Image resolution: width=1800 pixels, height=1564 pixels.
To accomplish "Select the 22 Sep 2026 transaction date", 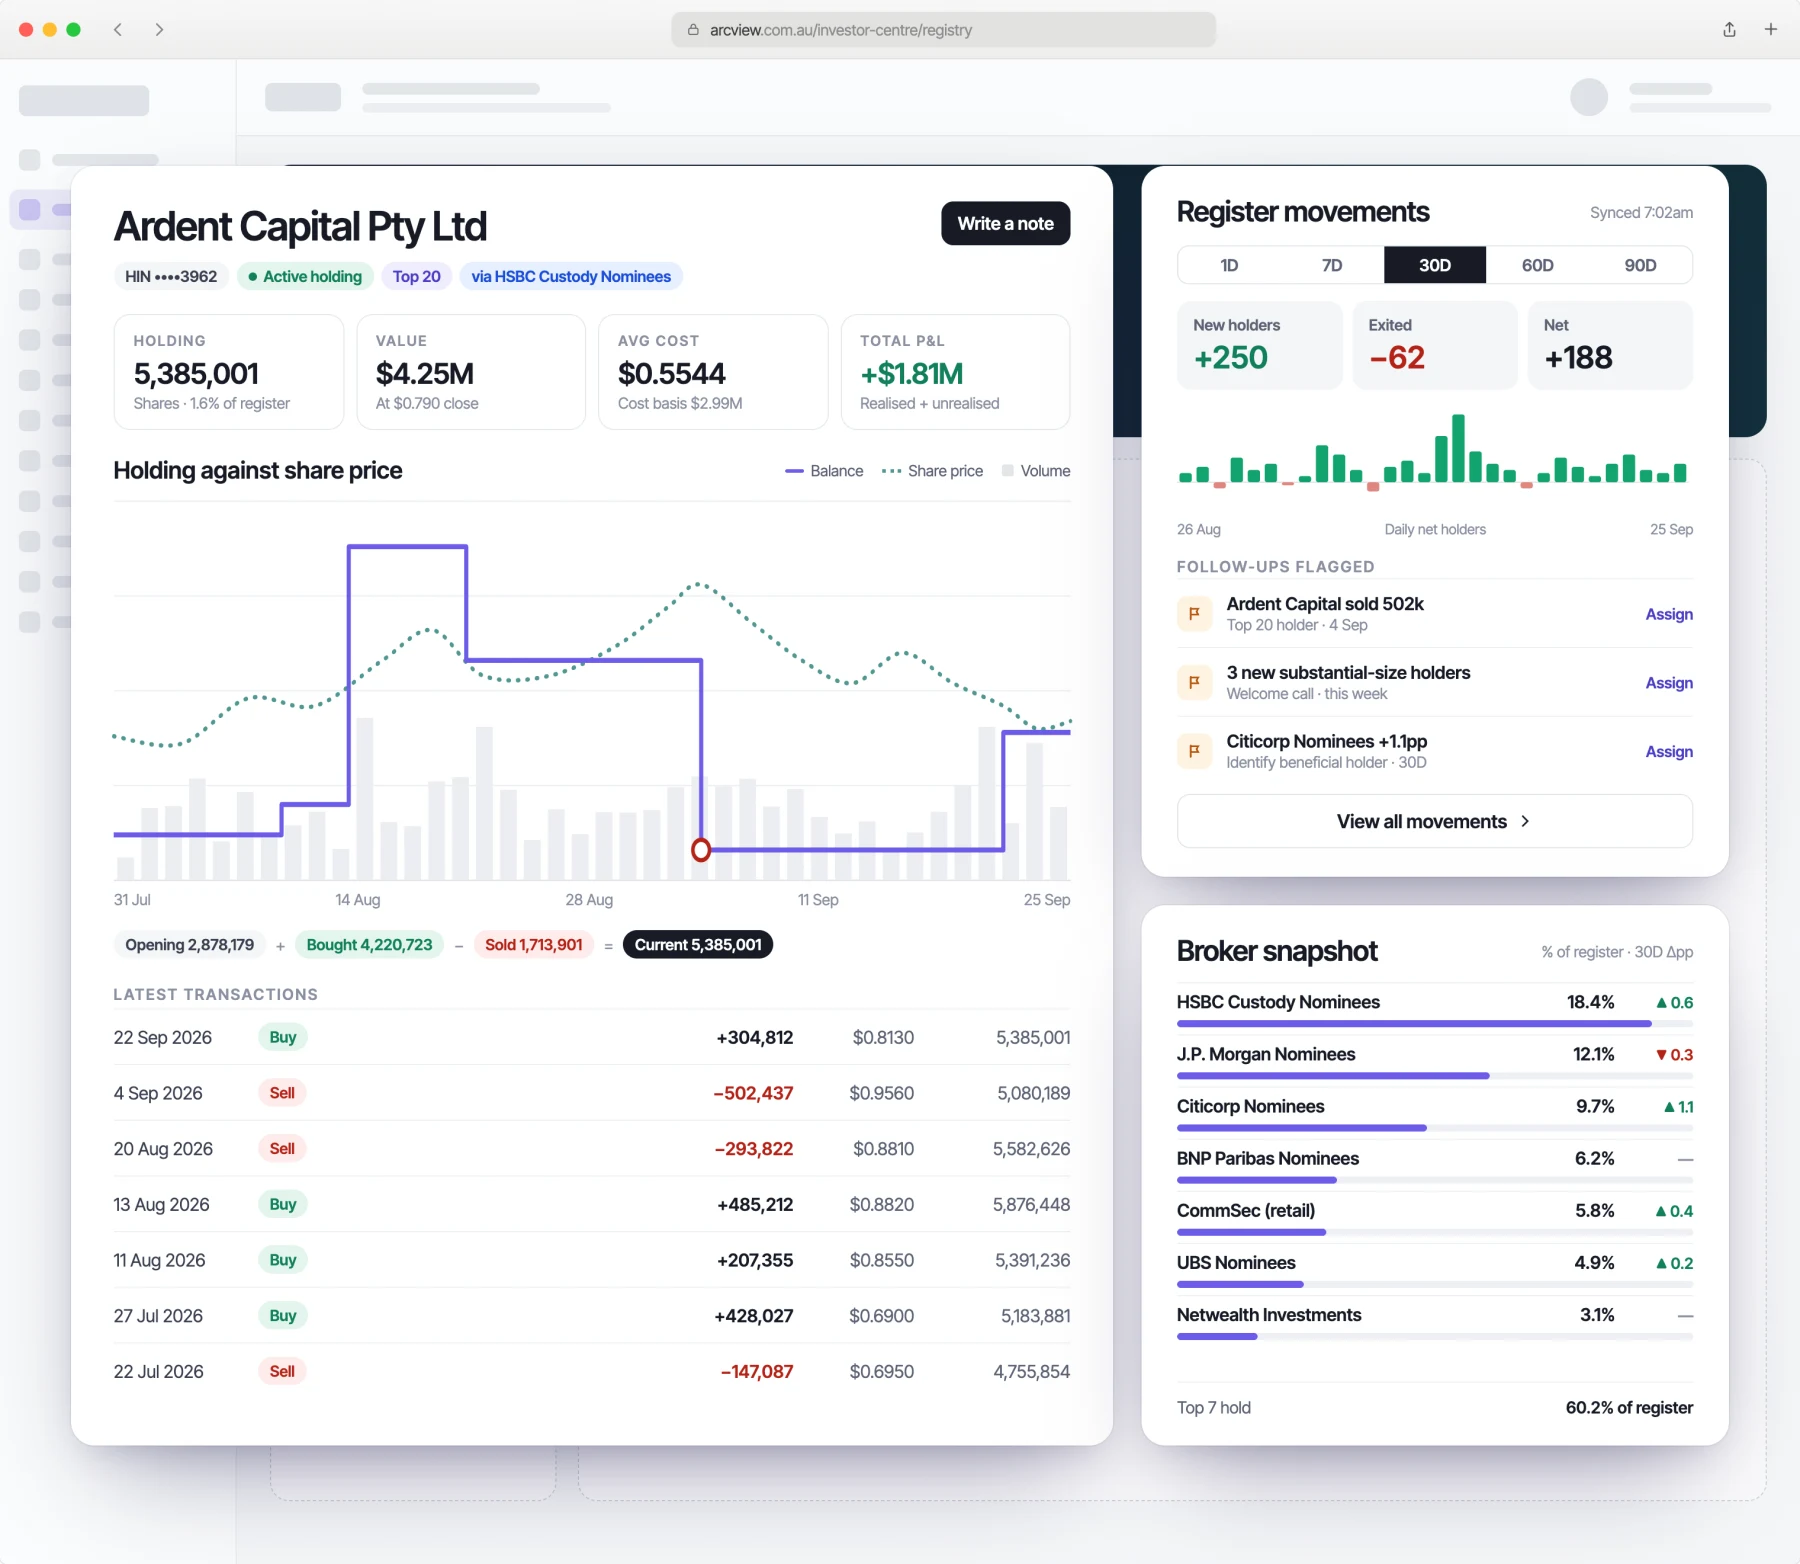I will tap(163, 1038).
